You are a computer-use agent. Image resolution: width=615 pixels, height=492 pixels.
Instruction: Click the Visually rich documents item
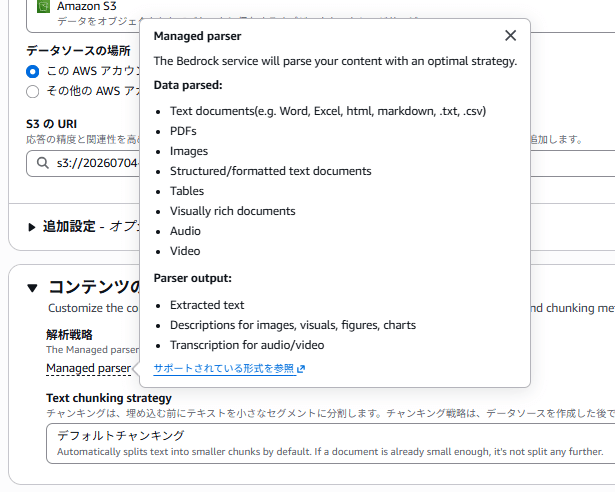pos(233,211)
